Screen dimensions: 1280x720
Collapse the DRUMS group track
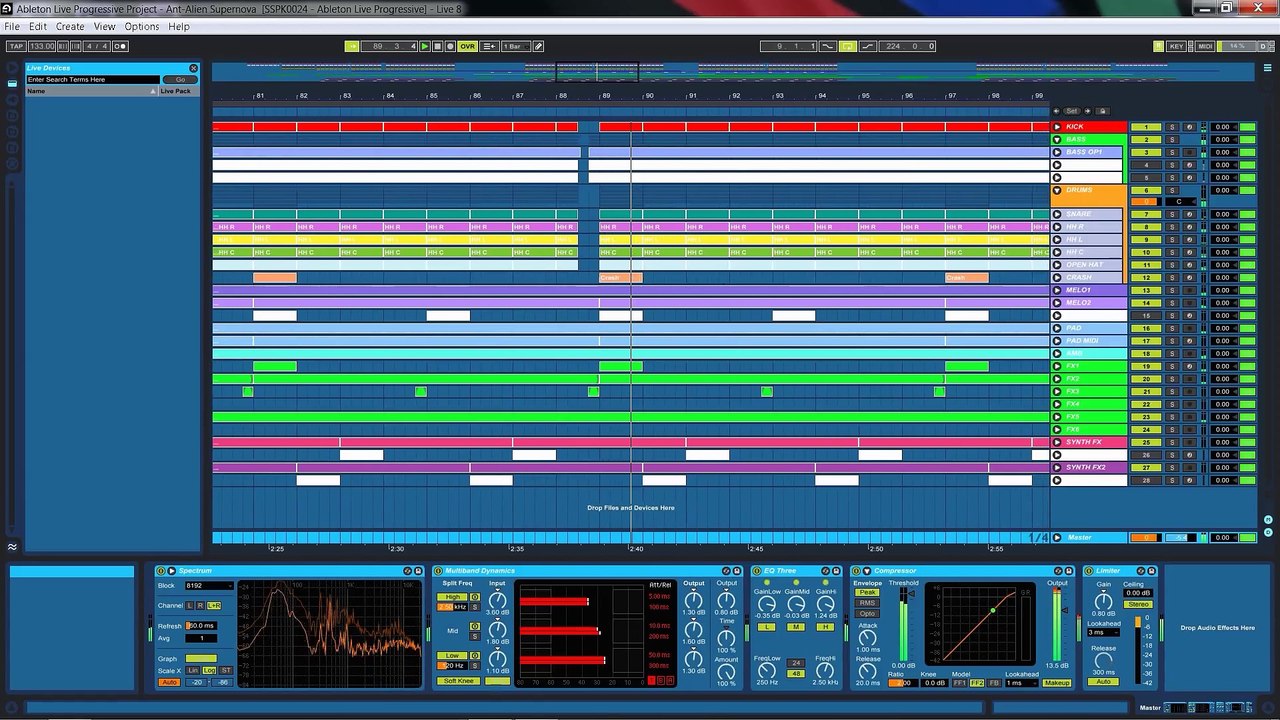1057,190
